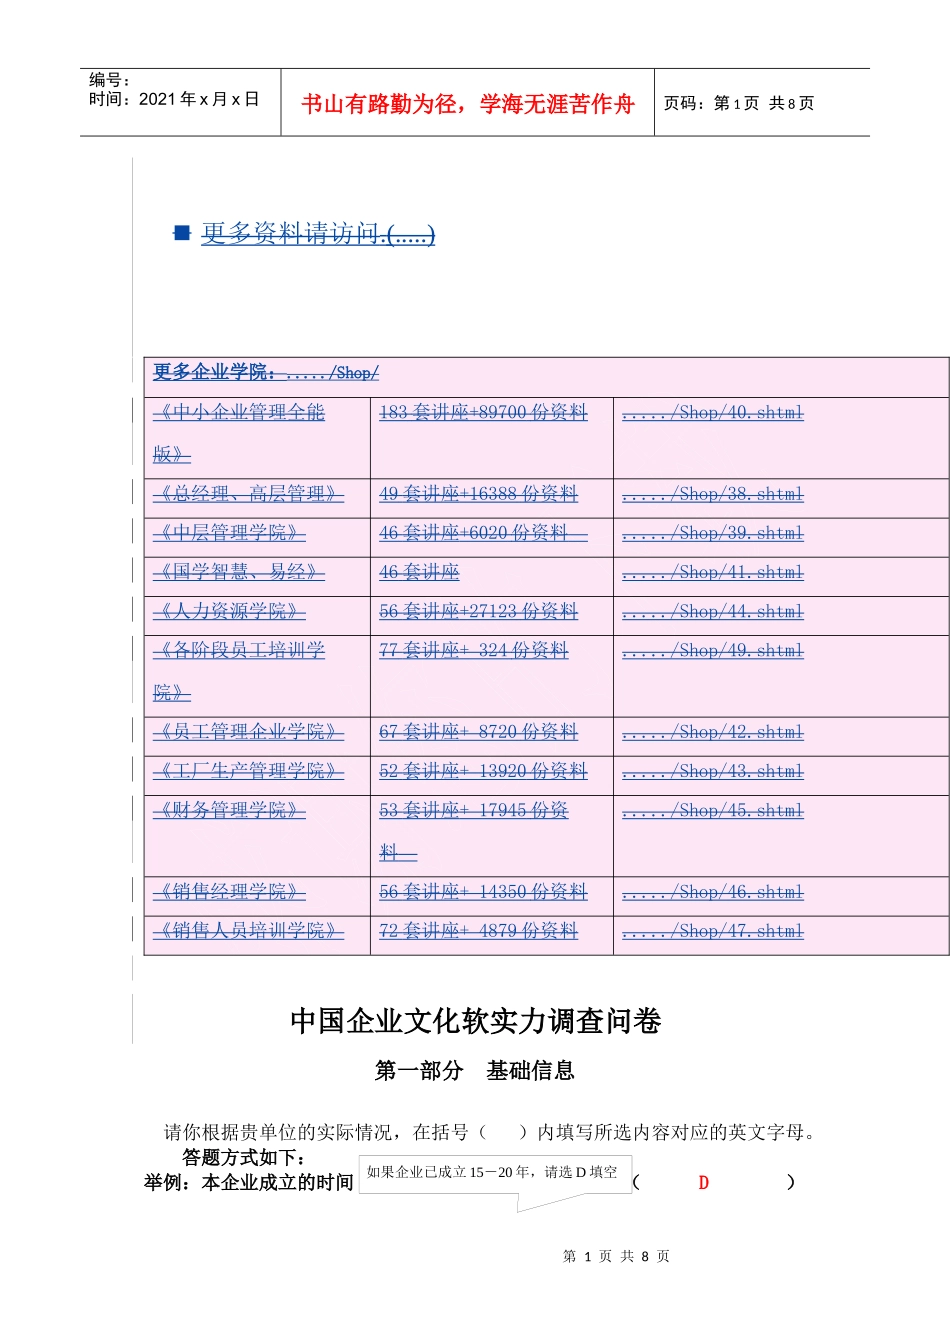
Task: Open 《国学智慧、易经》 link
Action: [239, 572]
